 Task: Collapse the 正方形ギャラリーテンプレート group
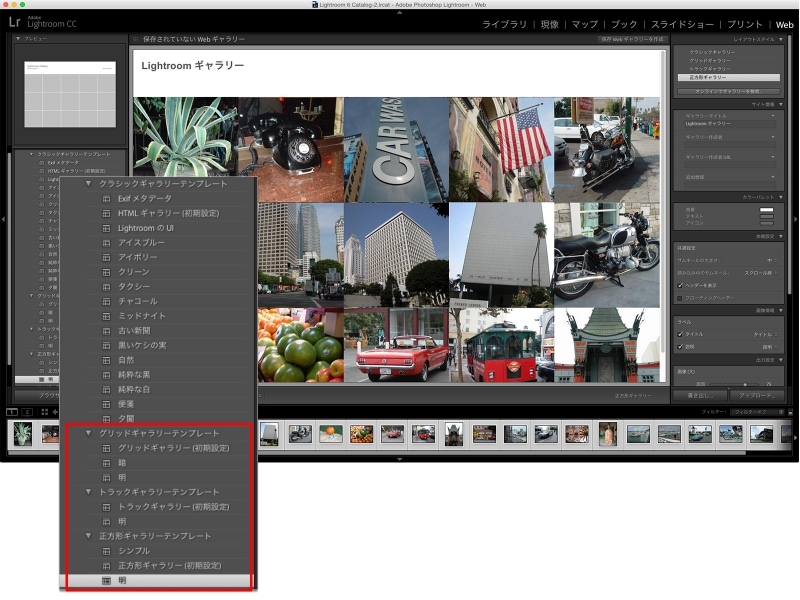[89, 536]
